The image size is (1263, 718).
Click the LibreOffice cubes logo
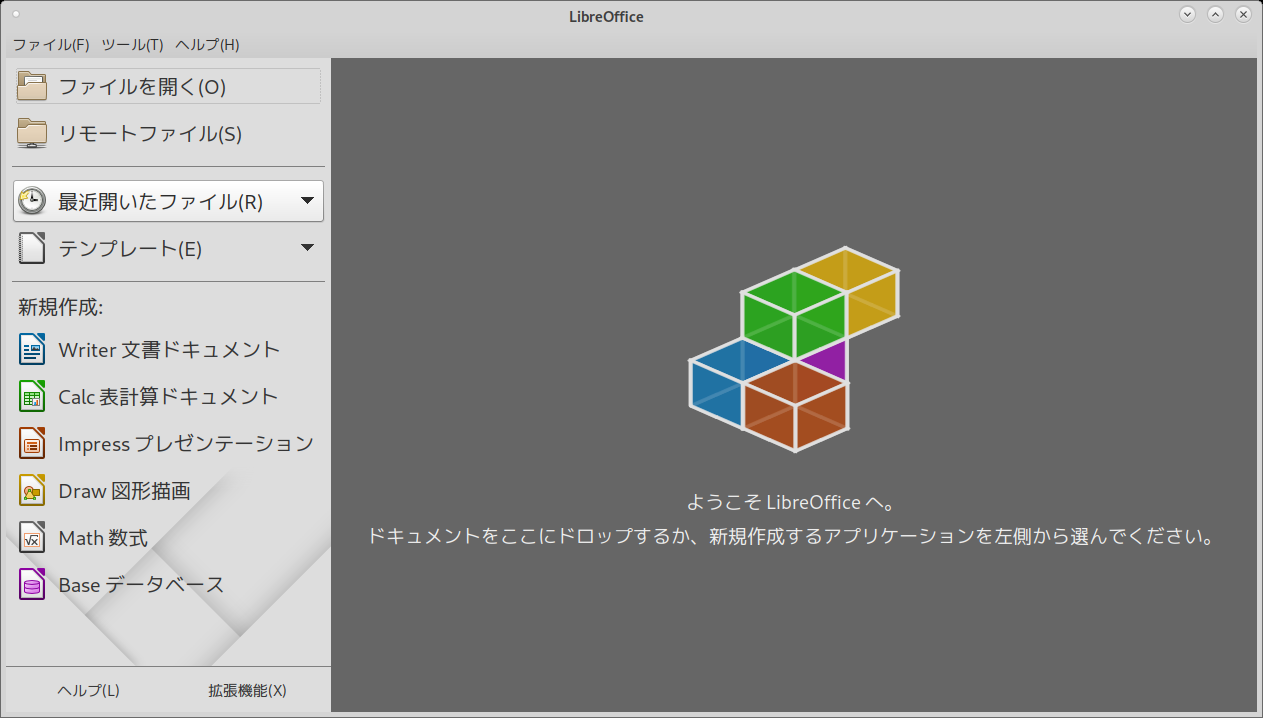point(794,348)
